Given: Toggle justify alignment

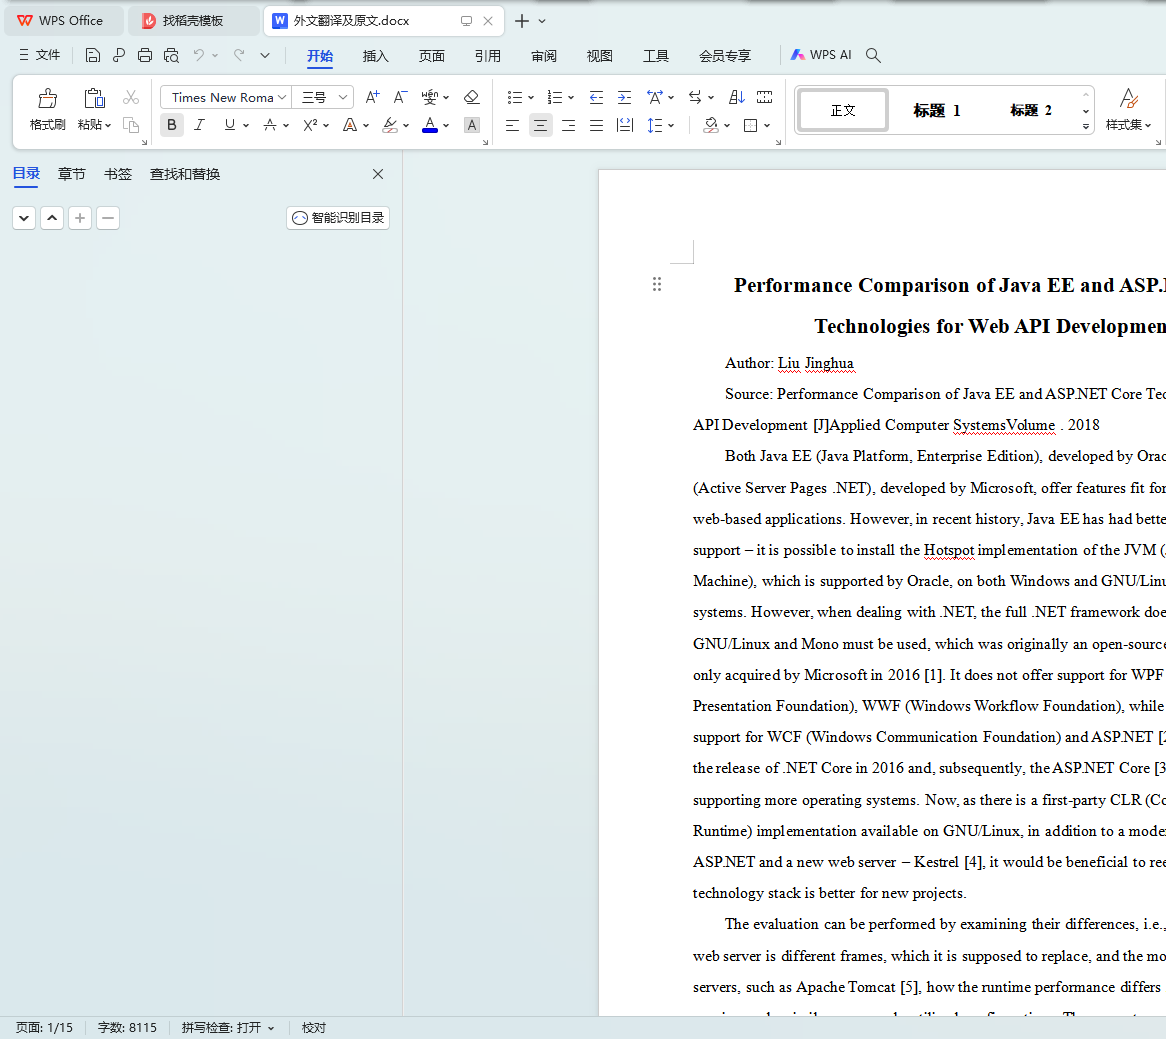Looking at the screenshot, I should tap(596, 125).
